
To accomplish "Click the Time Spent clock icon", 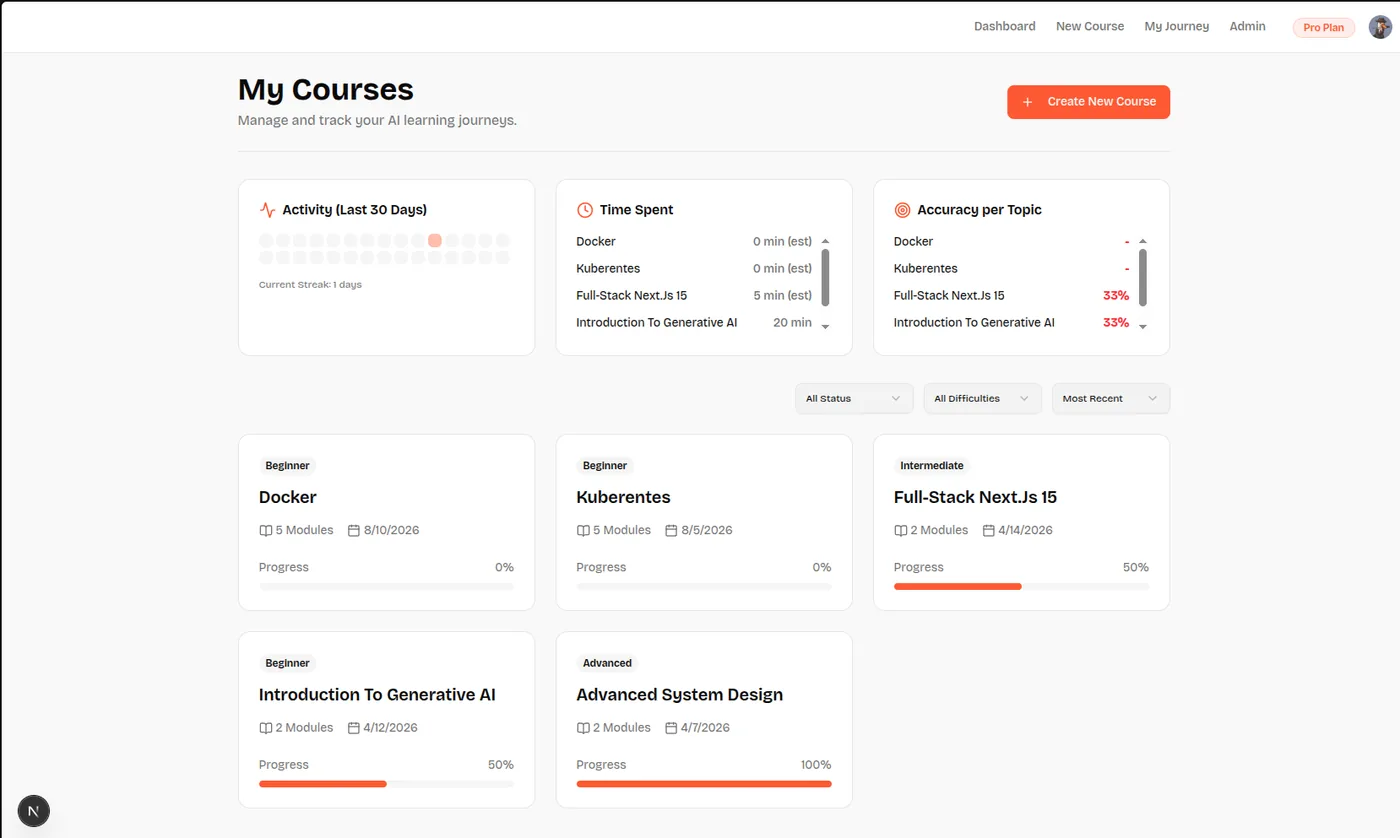I will [585, 210].
